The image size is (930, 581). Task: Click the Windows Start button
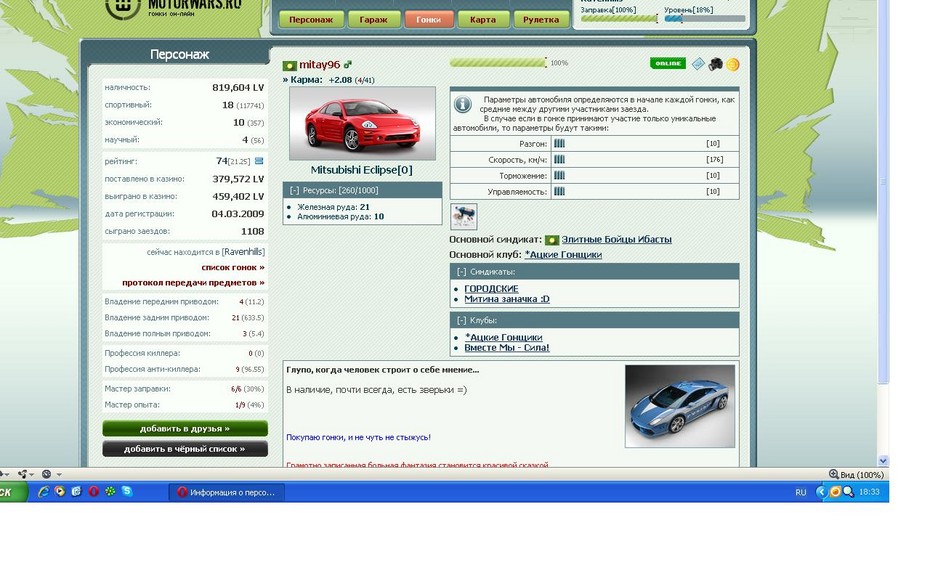[x=12, y=492]
